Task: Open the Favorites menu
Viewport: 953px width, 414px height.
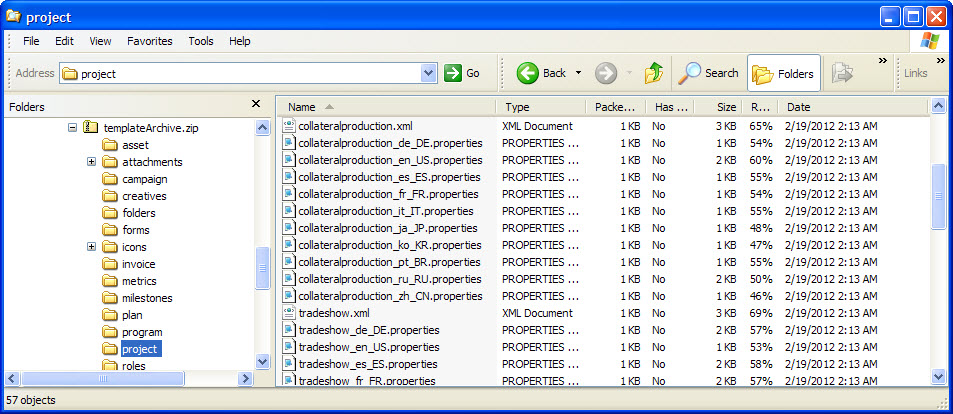Action: point(150,41)
